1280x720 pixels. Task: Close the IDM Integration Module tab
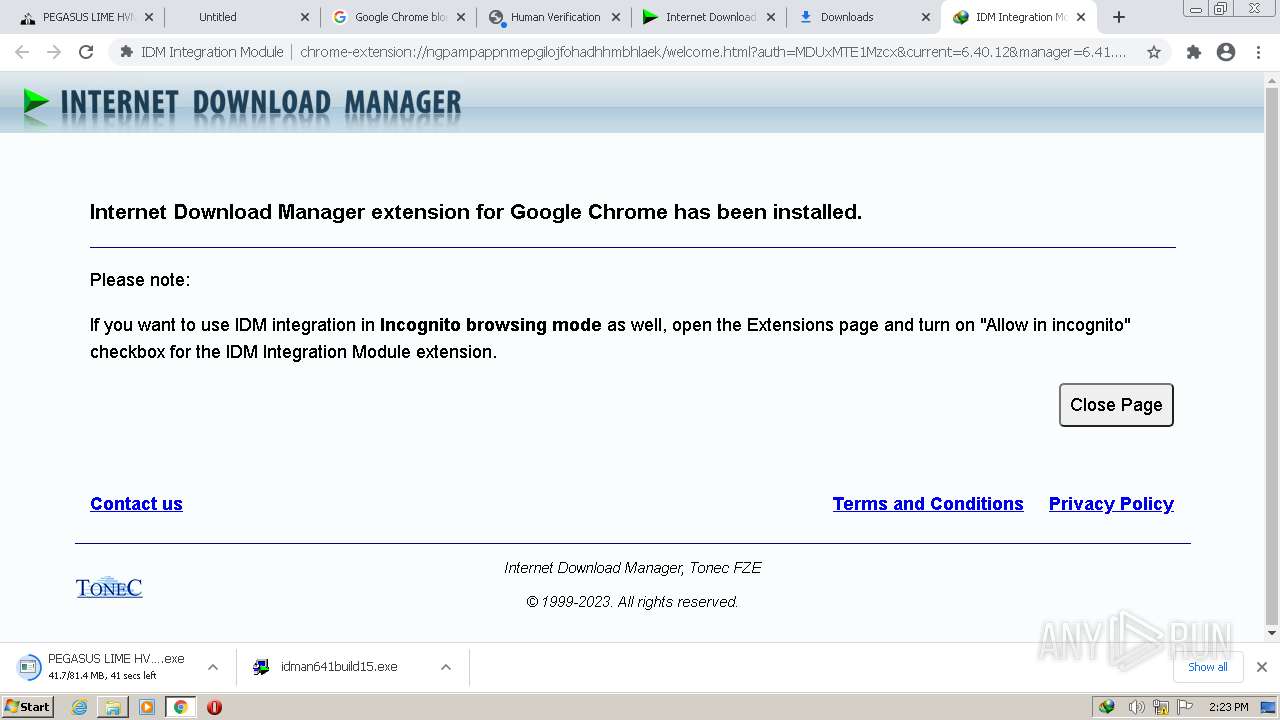pos(1081,17)
